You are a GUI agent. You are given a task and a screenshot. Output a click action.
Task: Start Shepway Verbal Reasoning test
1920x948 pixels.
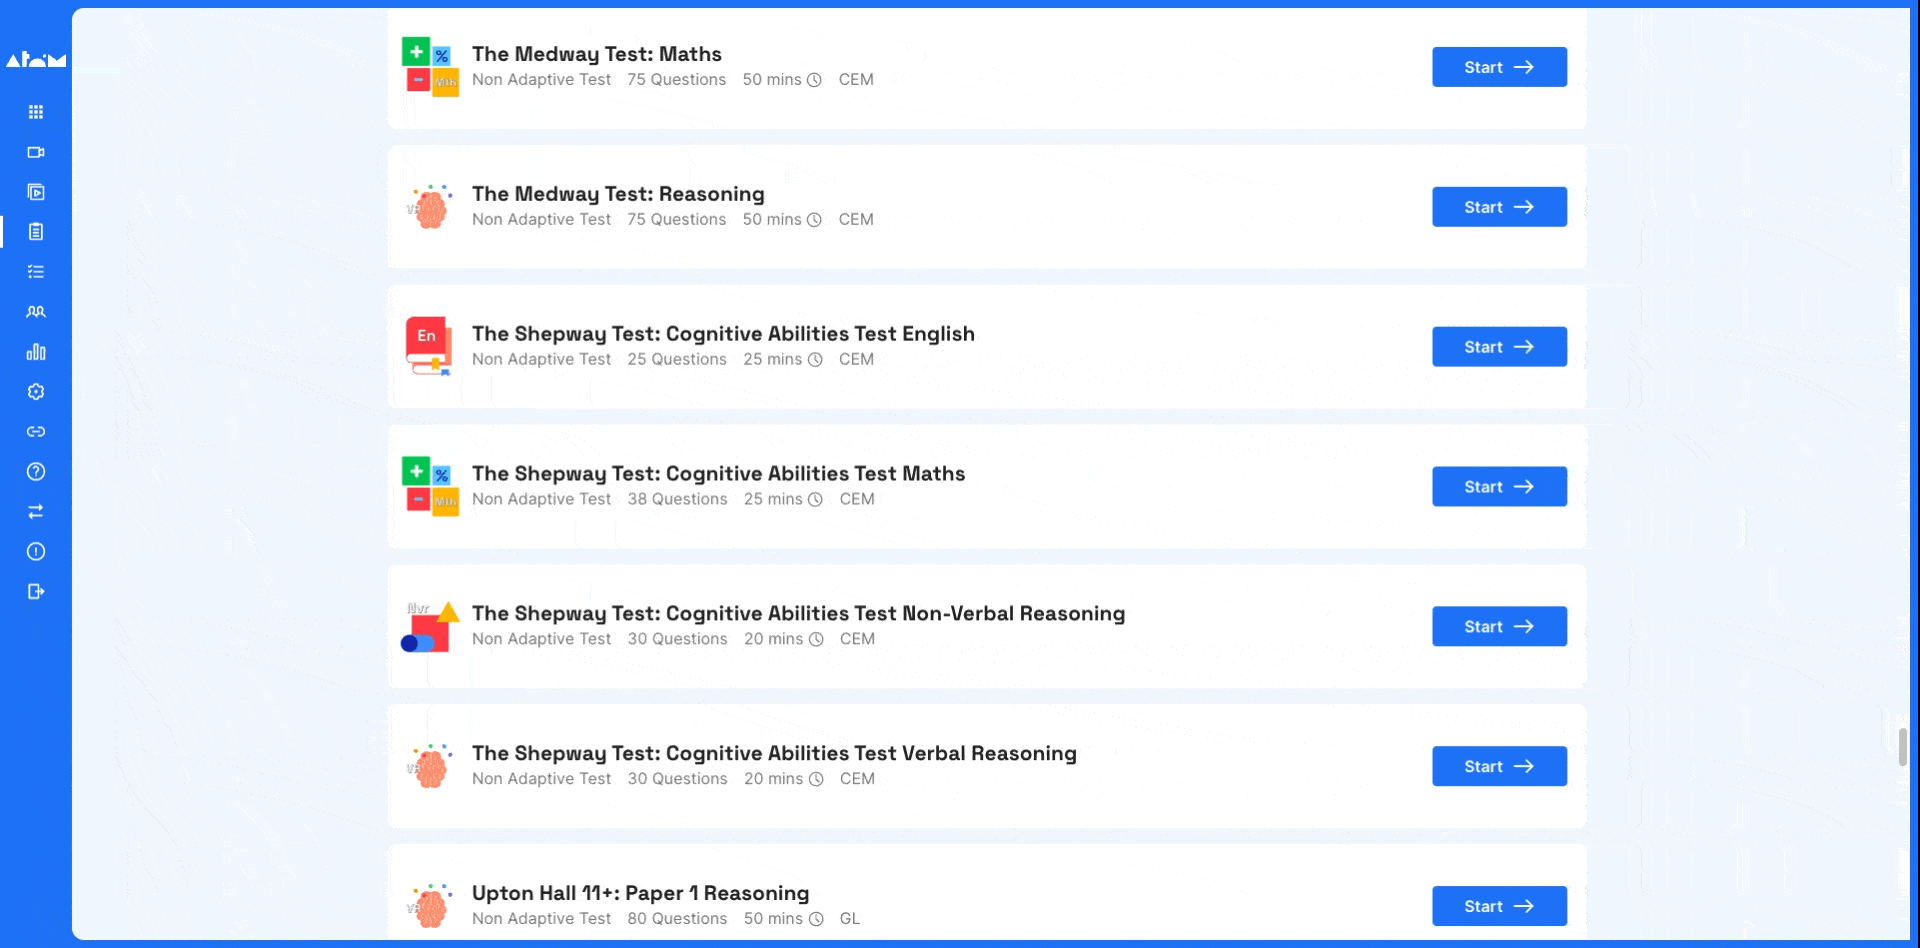[1499, 767]
